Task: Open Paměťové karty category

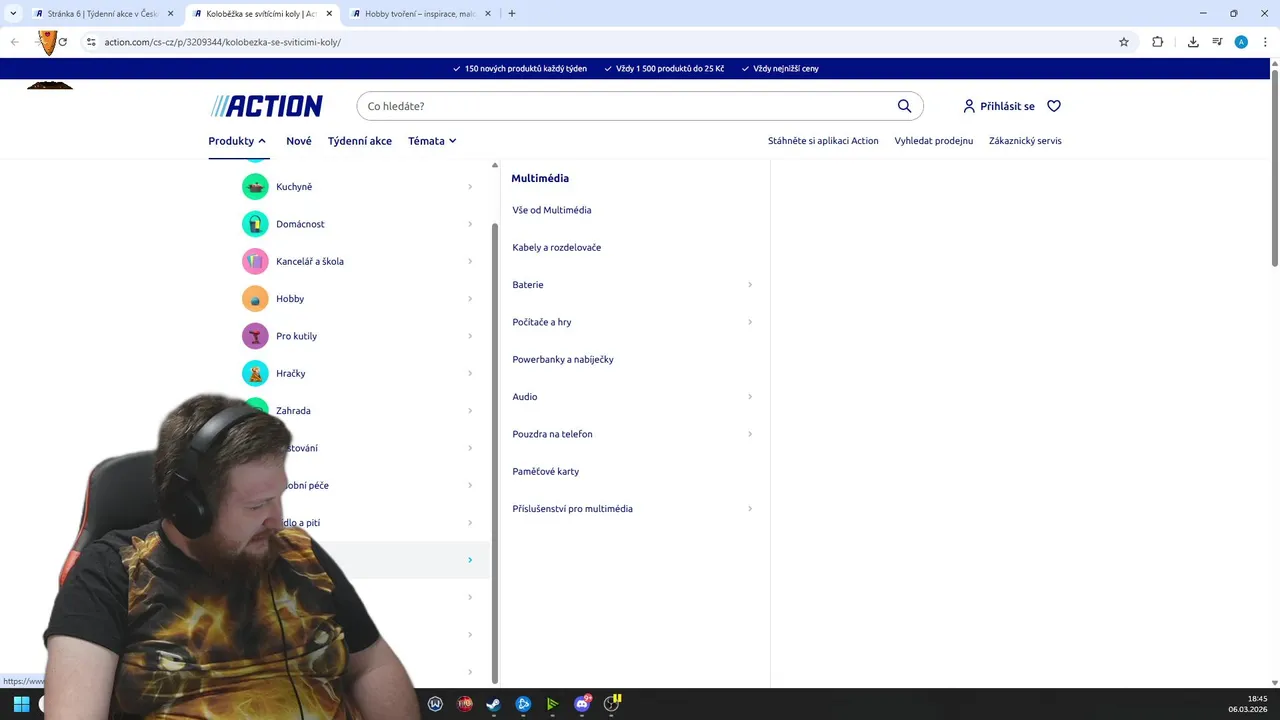Action: 546,471
